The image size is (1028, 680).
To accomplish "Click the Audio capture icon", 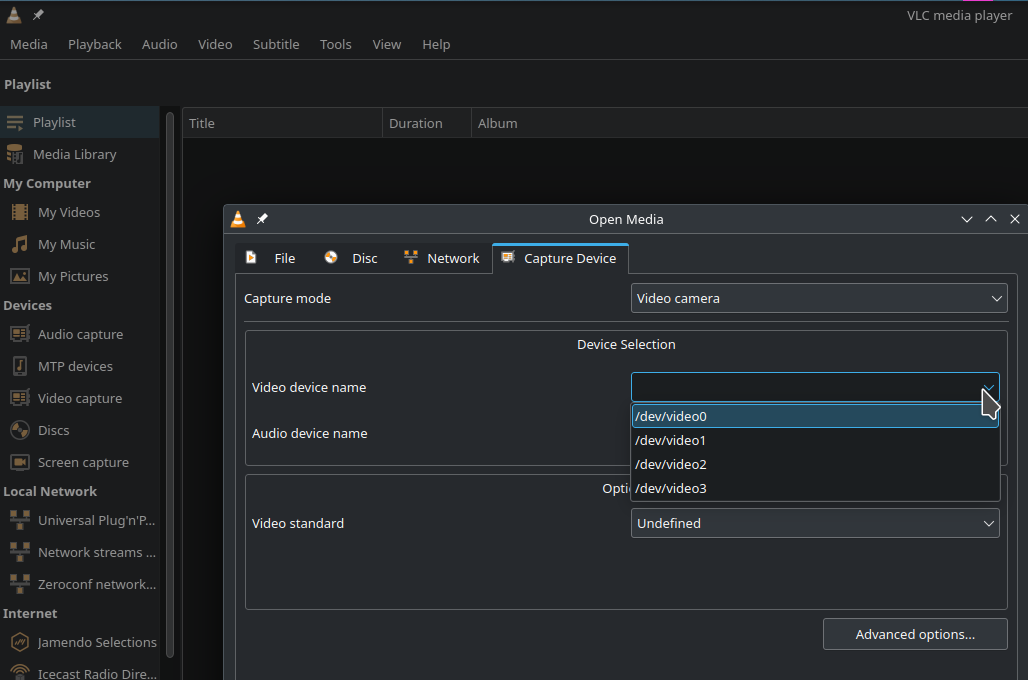I will pos(20,334).
